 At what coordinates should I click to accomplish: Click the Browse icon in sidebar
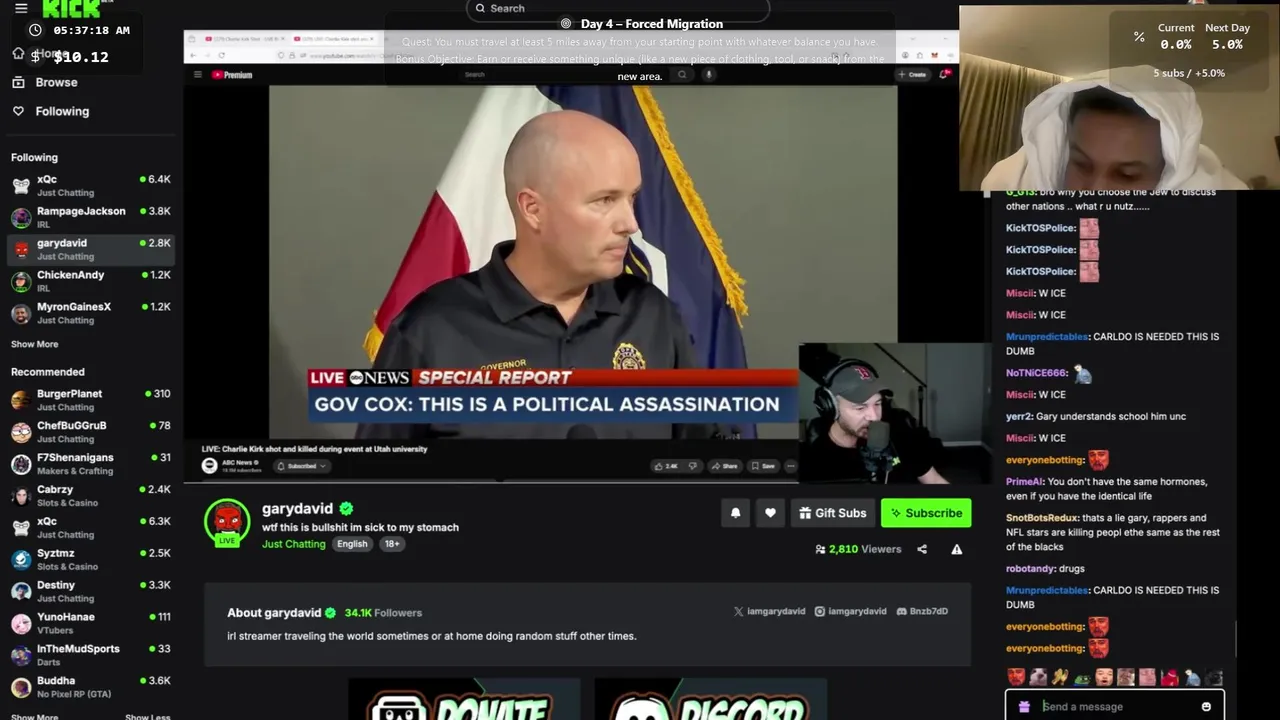point(18,82)
